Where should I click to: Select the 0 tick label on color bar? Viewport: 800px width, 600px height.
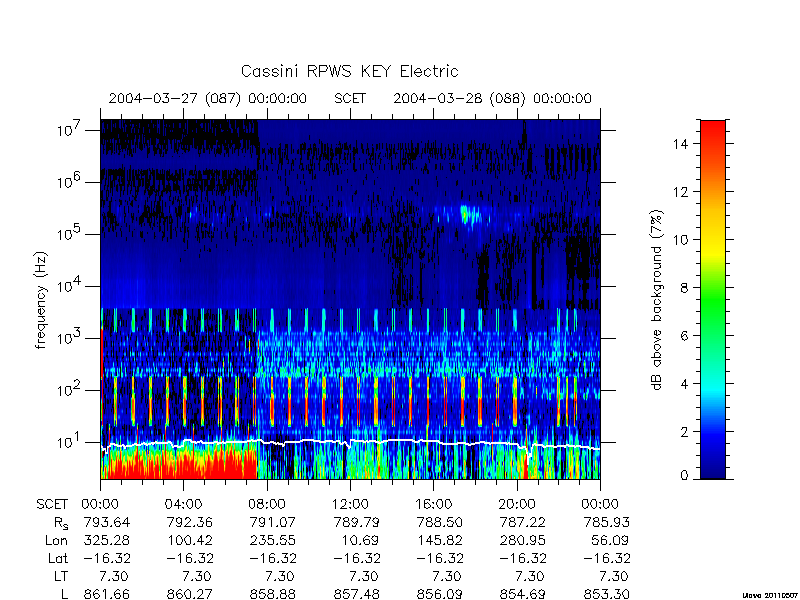[x=684, y=476]
